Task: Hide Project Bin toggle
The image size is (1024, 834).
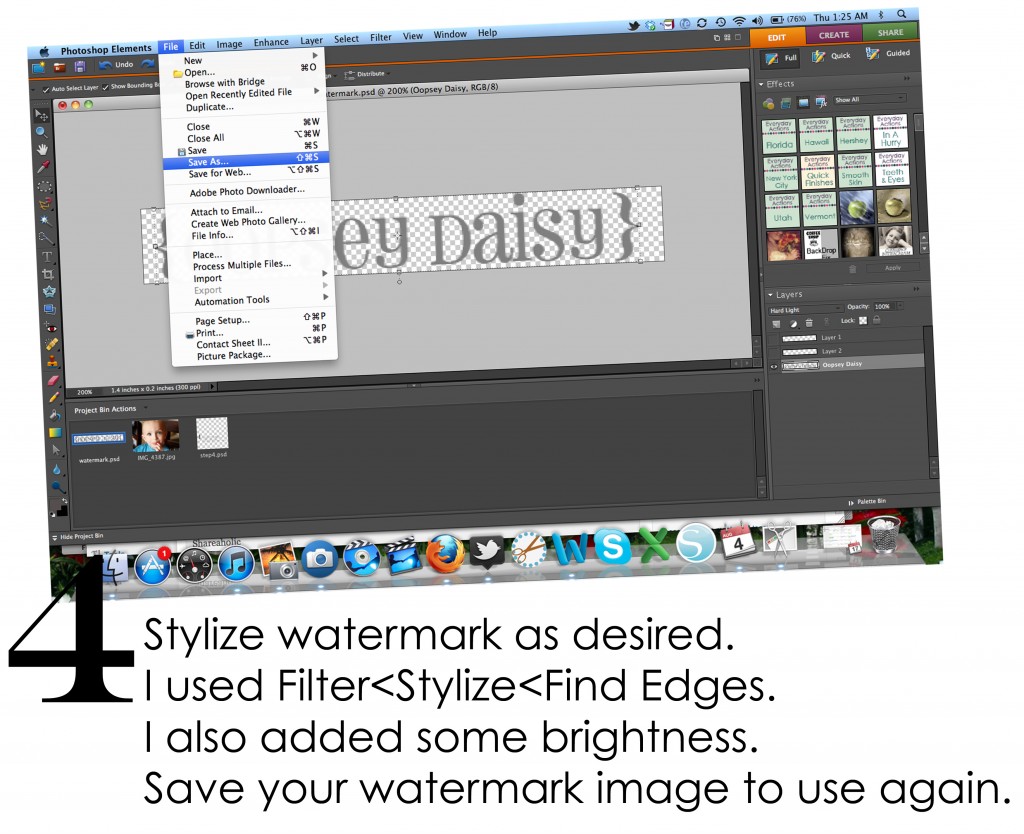Action: [x=77, y=536]
